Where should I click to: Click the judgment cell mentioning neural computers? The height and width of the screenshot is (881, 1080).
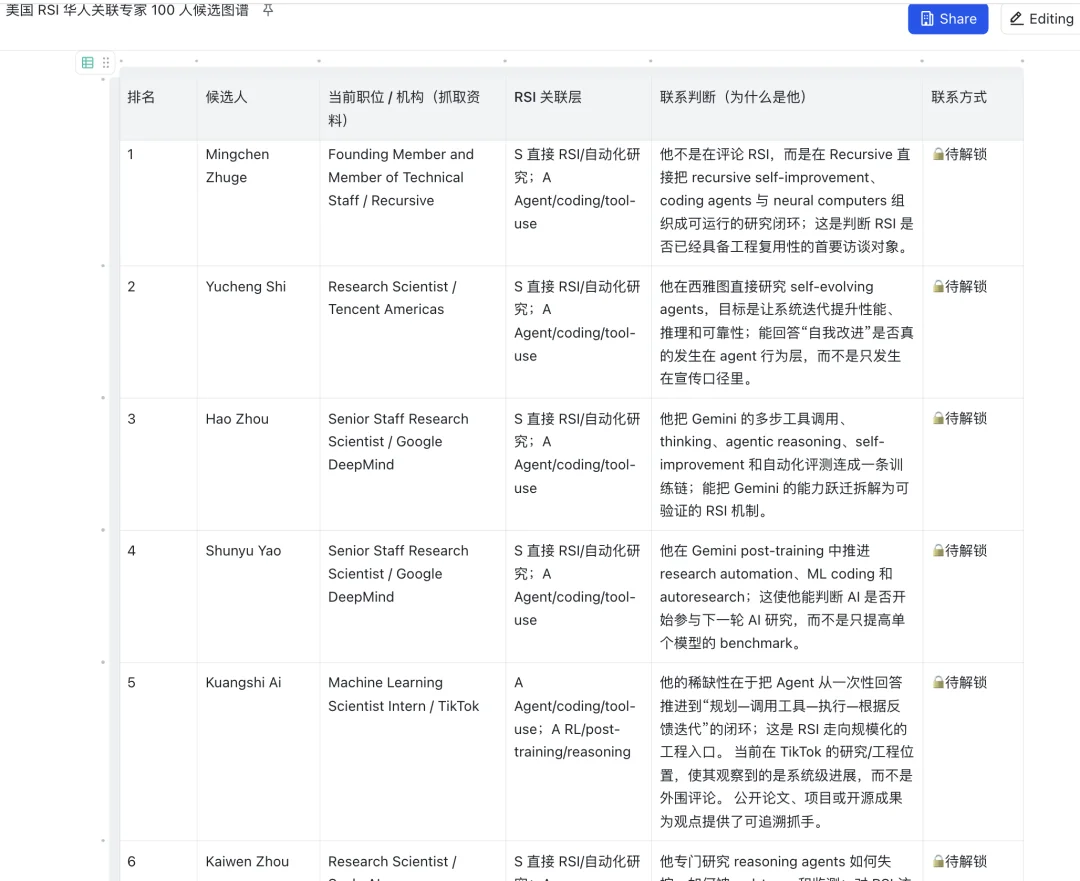coord(787,203)
